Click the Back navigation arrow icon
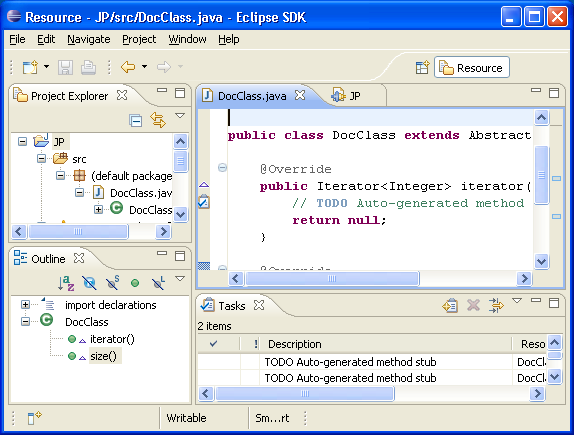Viewport: 574px width, 435px height. coord(128,67)
